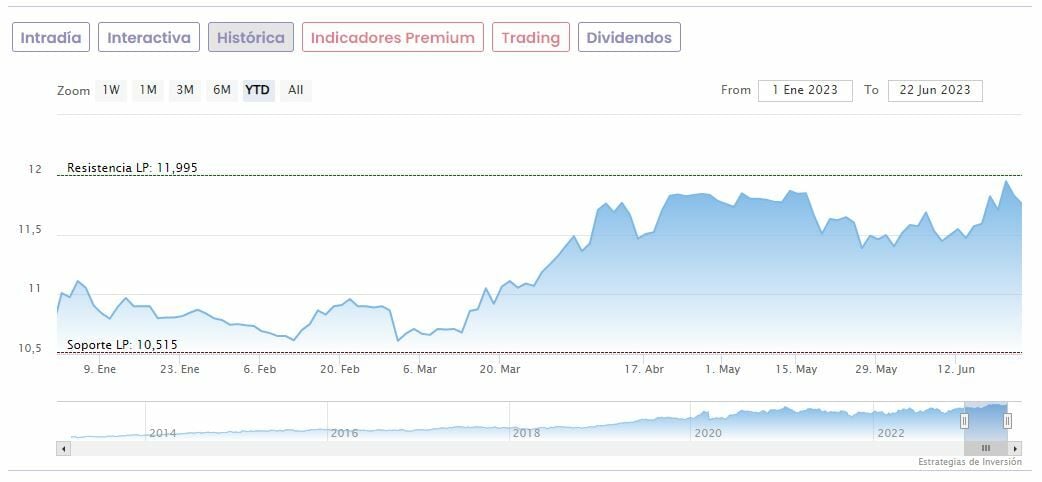
Task: Show the Dividendos tab
Action: tap(629, 38)
